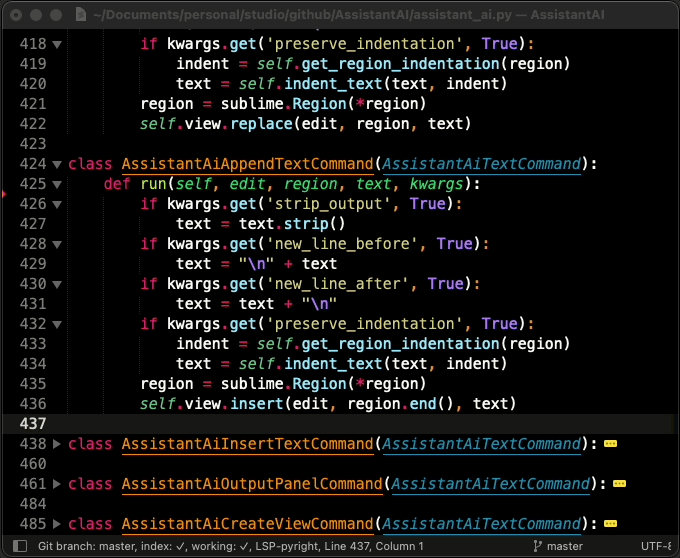This screenshot has height=558, width=680.
Task: Expand AssistantAiOutputPanelCommand class at line 461
Action: click(57, 484)
